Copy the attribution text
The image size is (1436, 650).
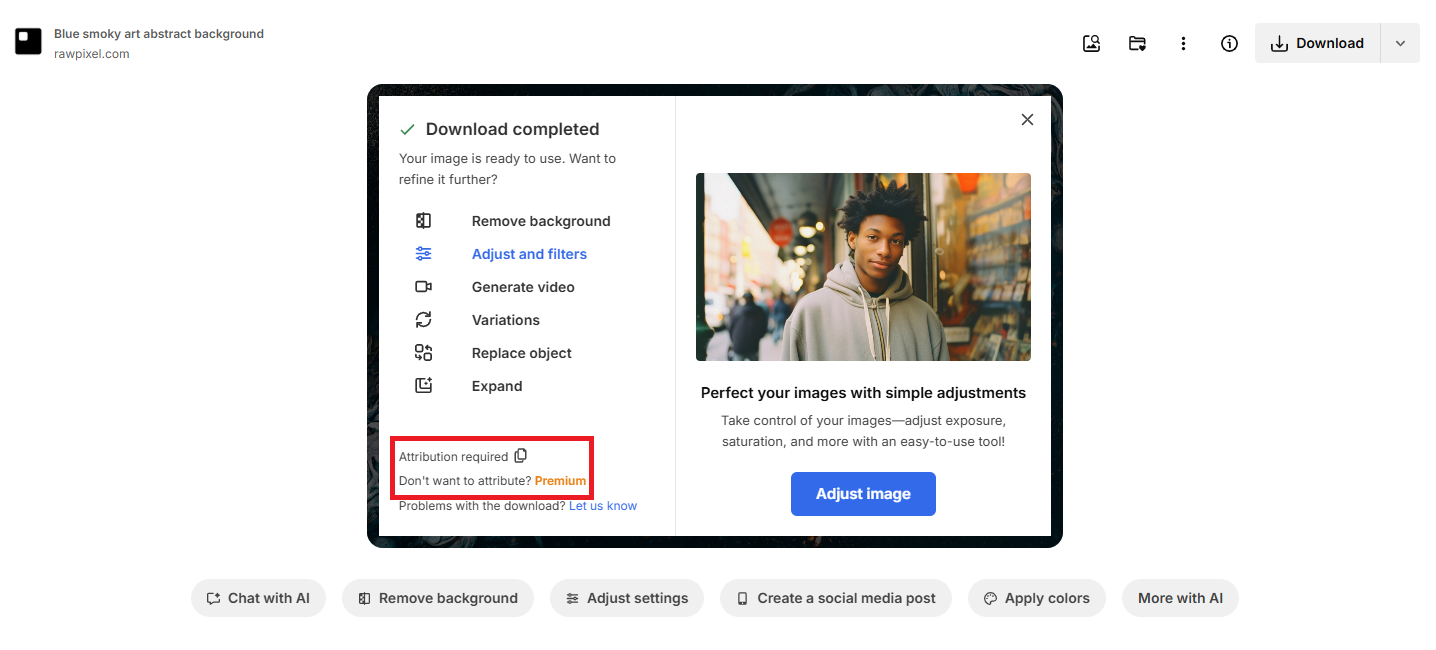[520, 455]
